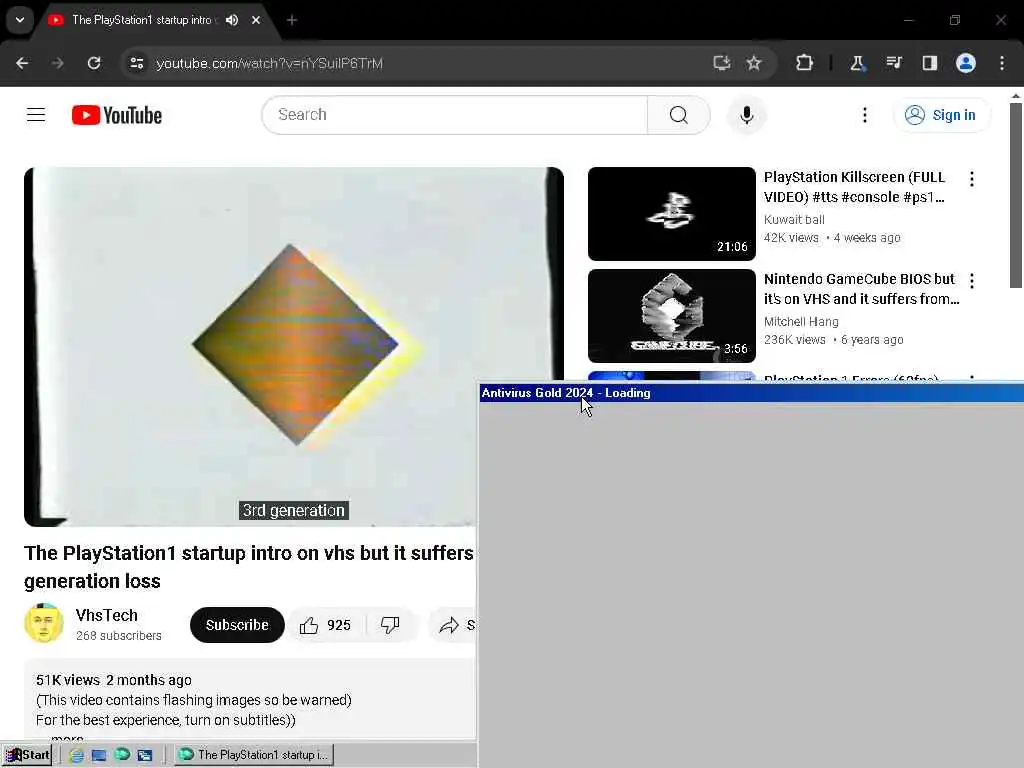Click the browser forward arrow
This screenshot has width=1024, height=768.
click(x=58, y=63)
